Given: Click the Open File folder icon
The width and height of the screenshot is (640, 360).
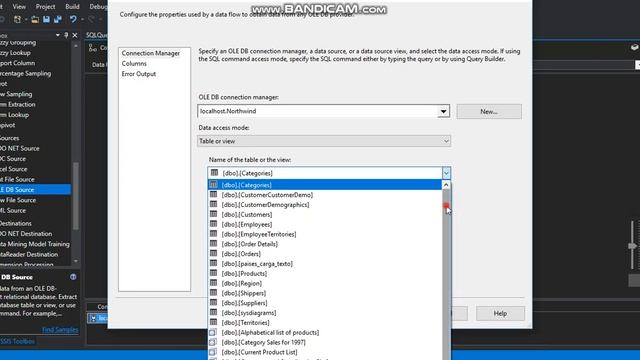Looking at the screenshot, I should coord(35,19).
